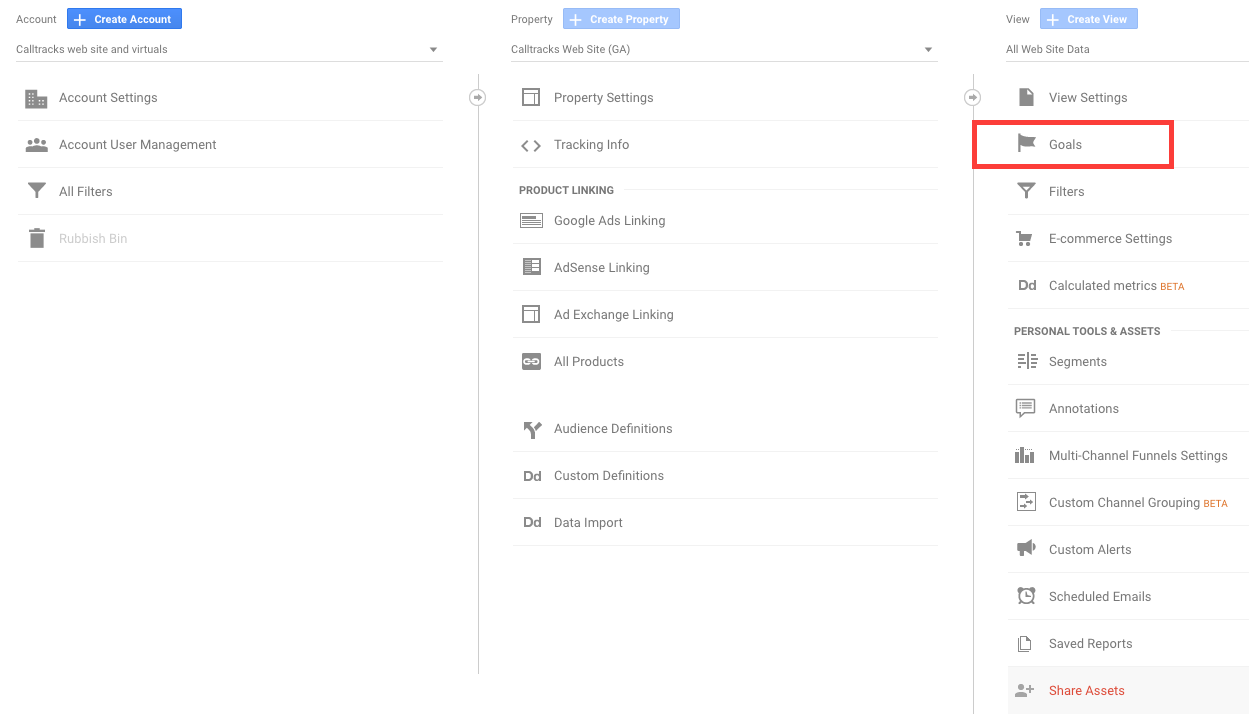Open the View Settings document icon

pos(1026,97)
